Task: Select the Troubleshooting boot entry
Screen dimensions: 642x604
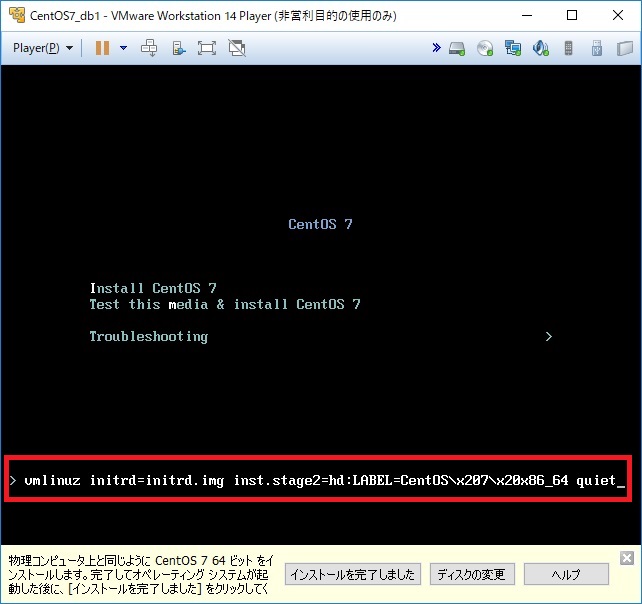Action: point(149,337)
